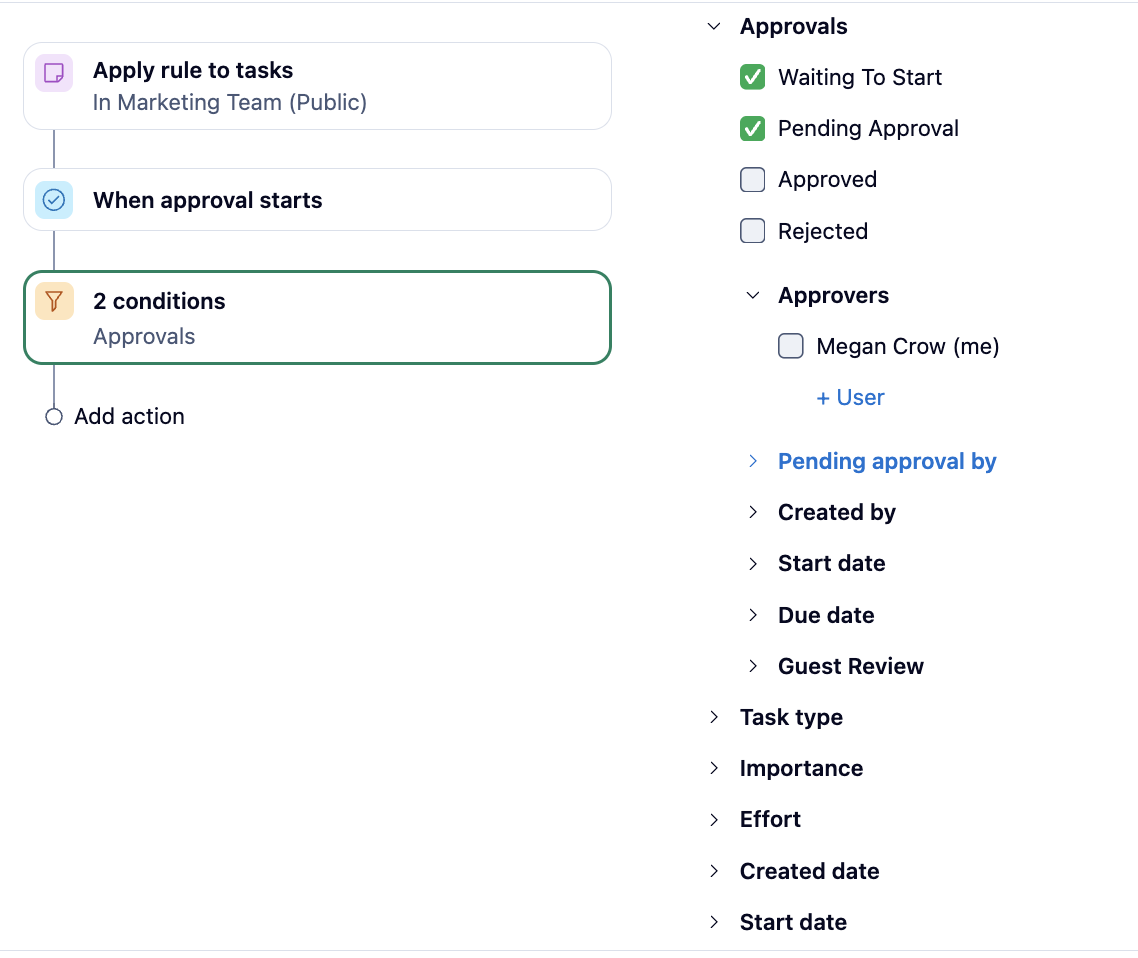This screenshot has width=1138, height=958.
Task: Check the Approved checkbox
Action: click(752, 180)
